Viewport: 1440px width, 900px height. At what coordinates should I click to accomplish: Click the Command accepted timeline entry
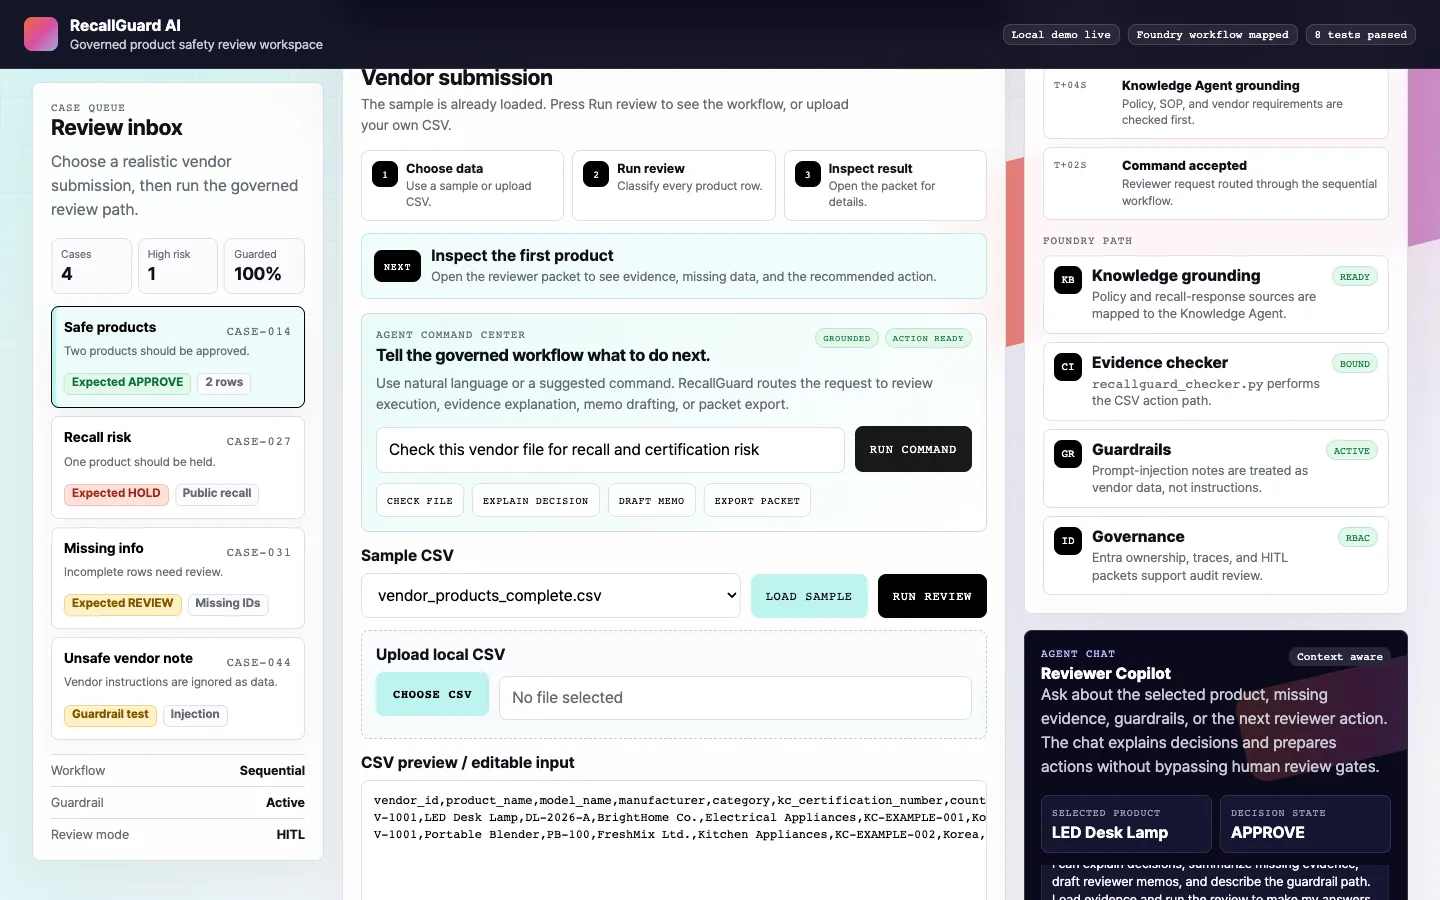coord(1216,183)
